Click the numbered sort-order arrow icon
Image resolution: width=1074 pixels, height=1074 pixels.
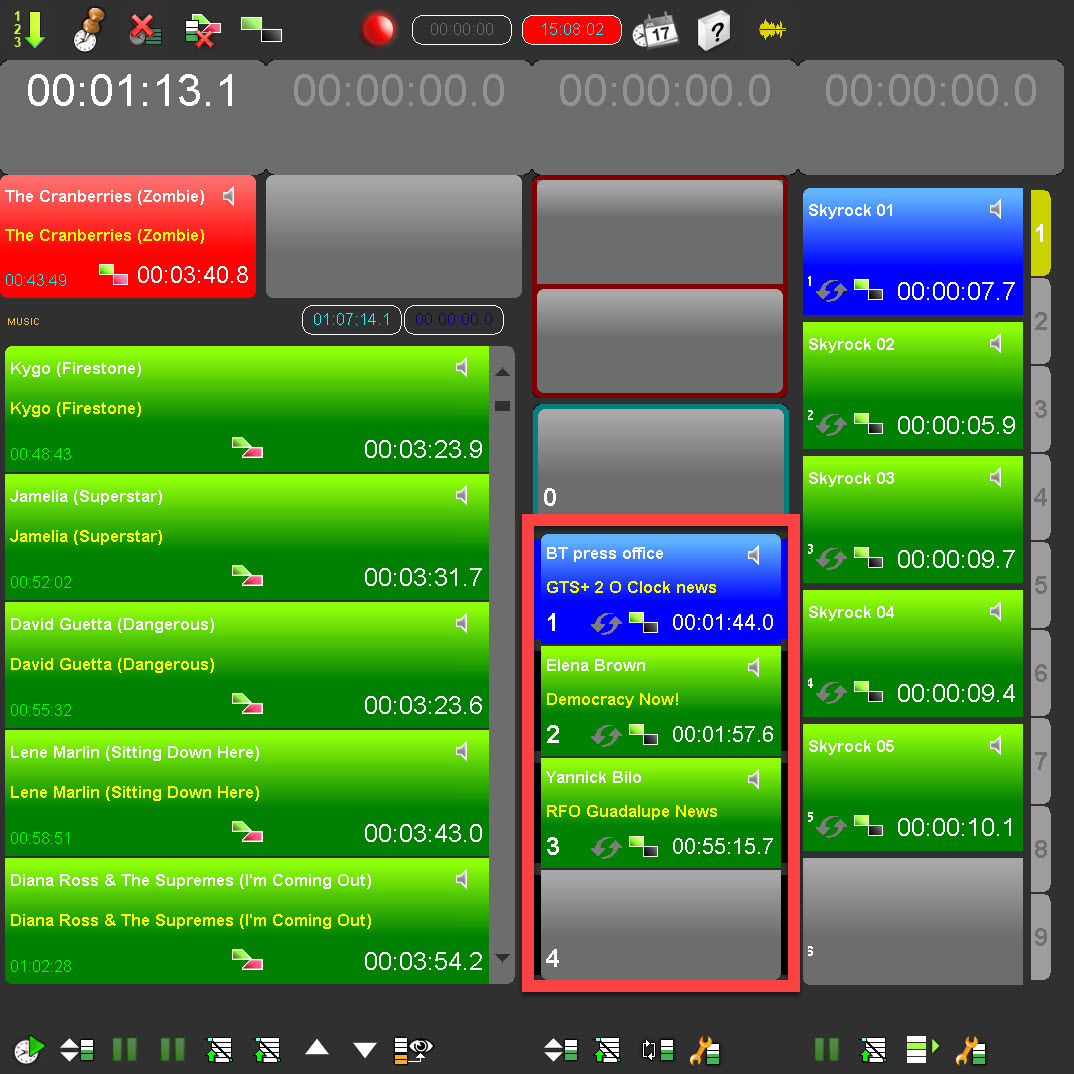tap(31, 30)
